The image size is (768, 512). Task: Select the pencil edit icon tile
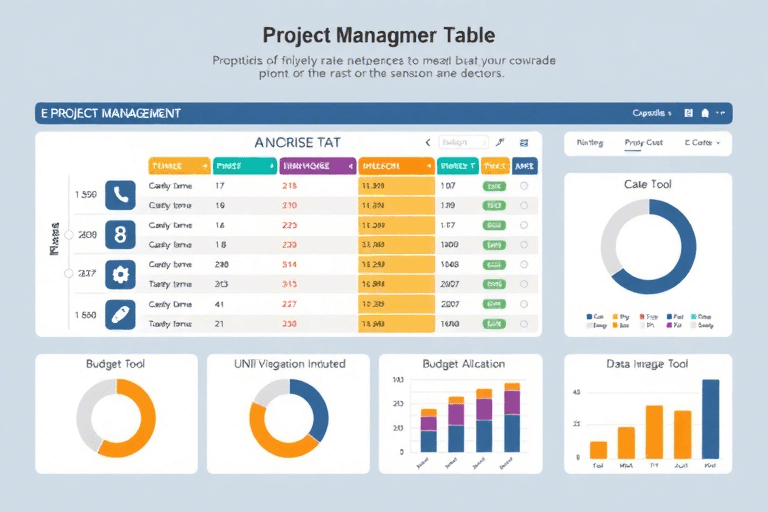pos(121,313)
